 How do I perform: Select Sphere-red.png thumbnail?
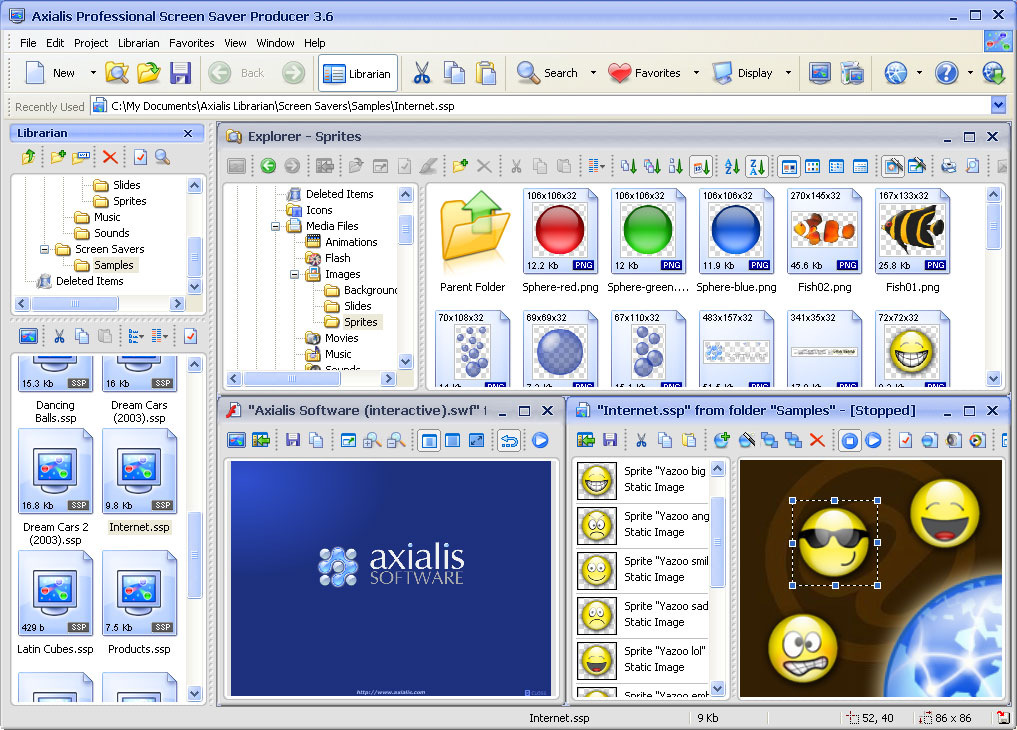(x=560, y=241)
